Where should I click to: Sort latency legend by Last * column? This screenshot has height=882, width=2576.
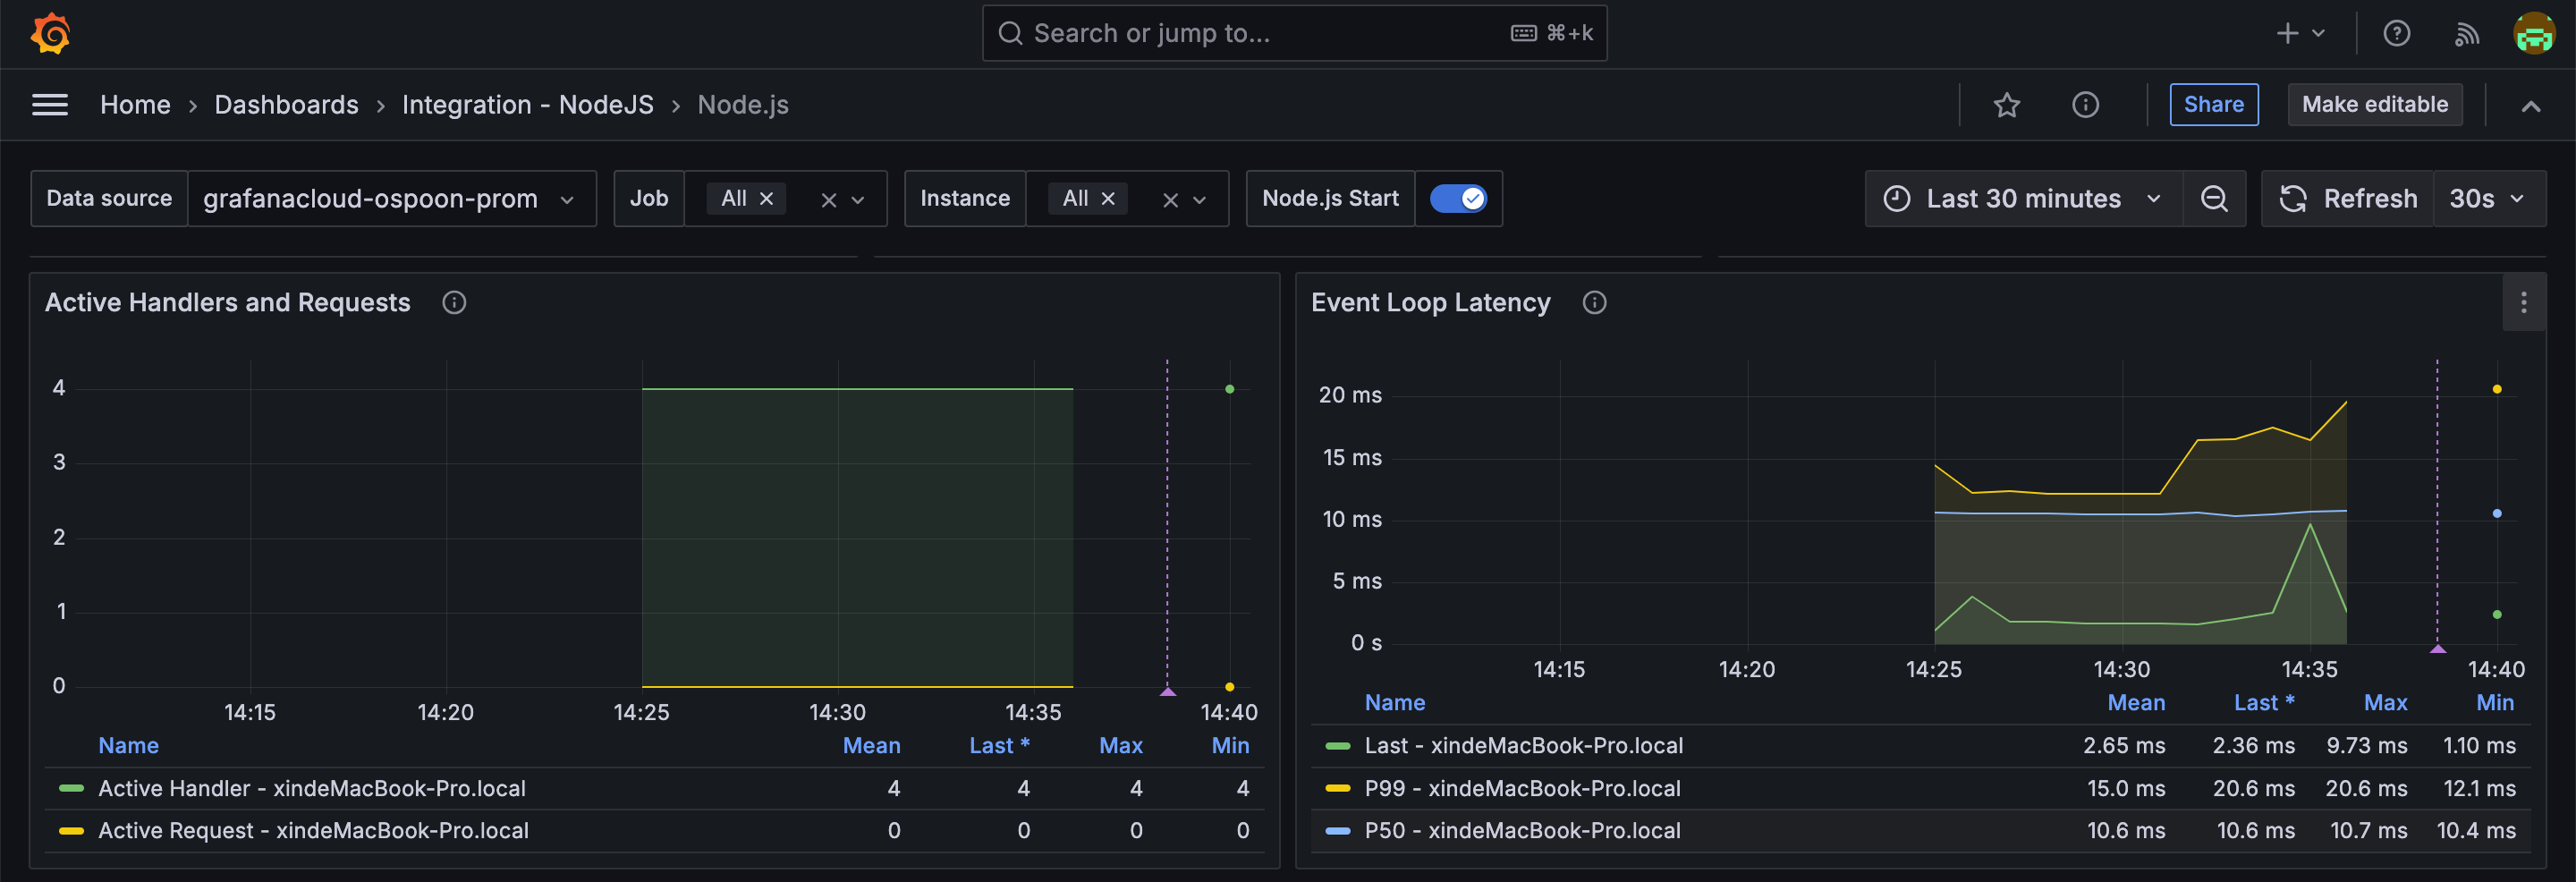click(x=2264, y=702)
